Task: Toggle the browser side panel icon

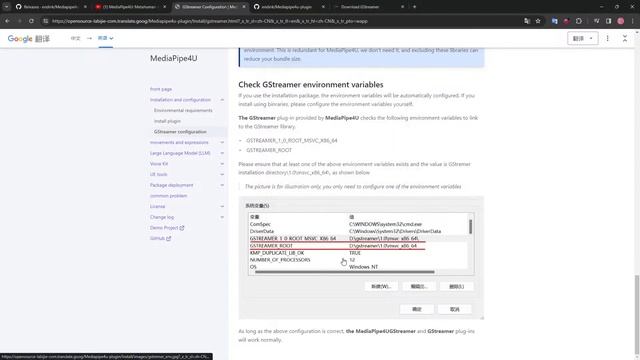Action: pyautogui.click(x=609, y=21)
